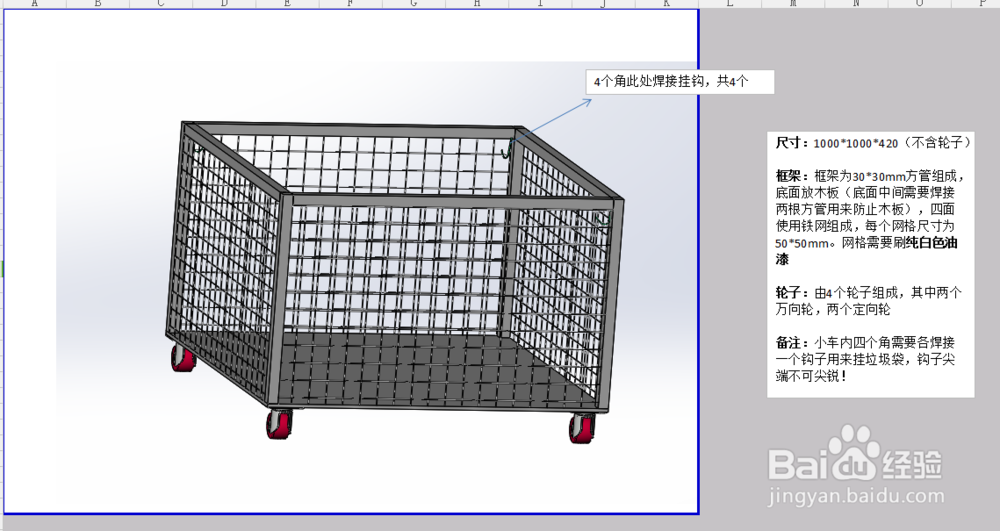
Task: Select column K header
Action: [666, 3]
